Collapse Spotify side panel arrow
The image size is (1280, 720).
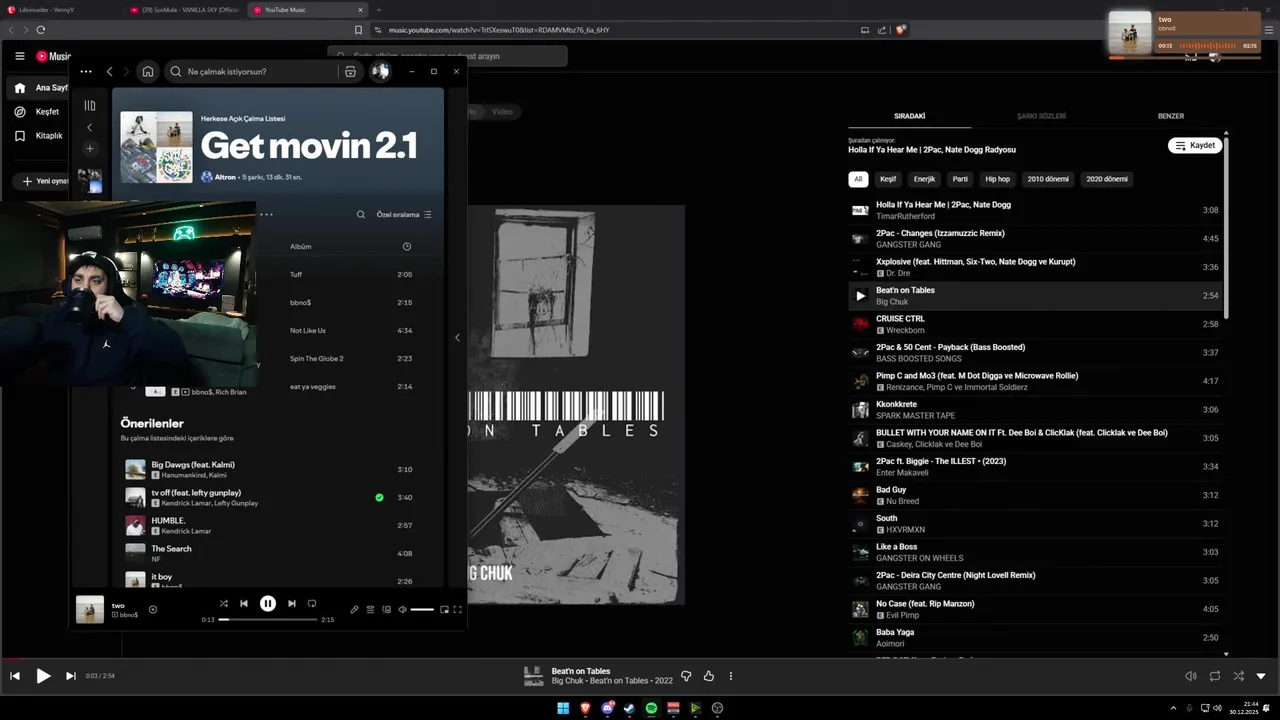pos(457,337)
